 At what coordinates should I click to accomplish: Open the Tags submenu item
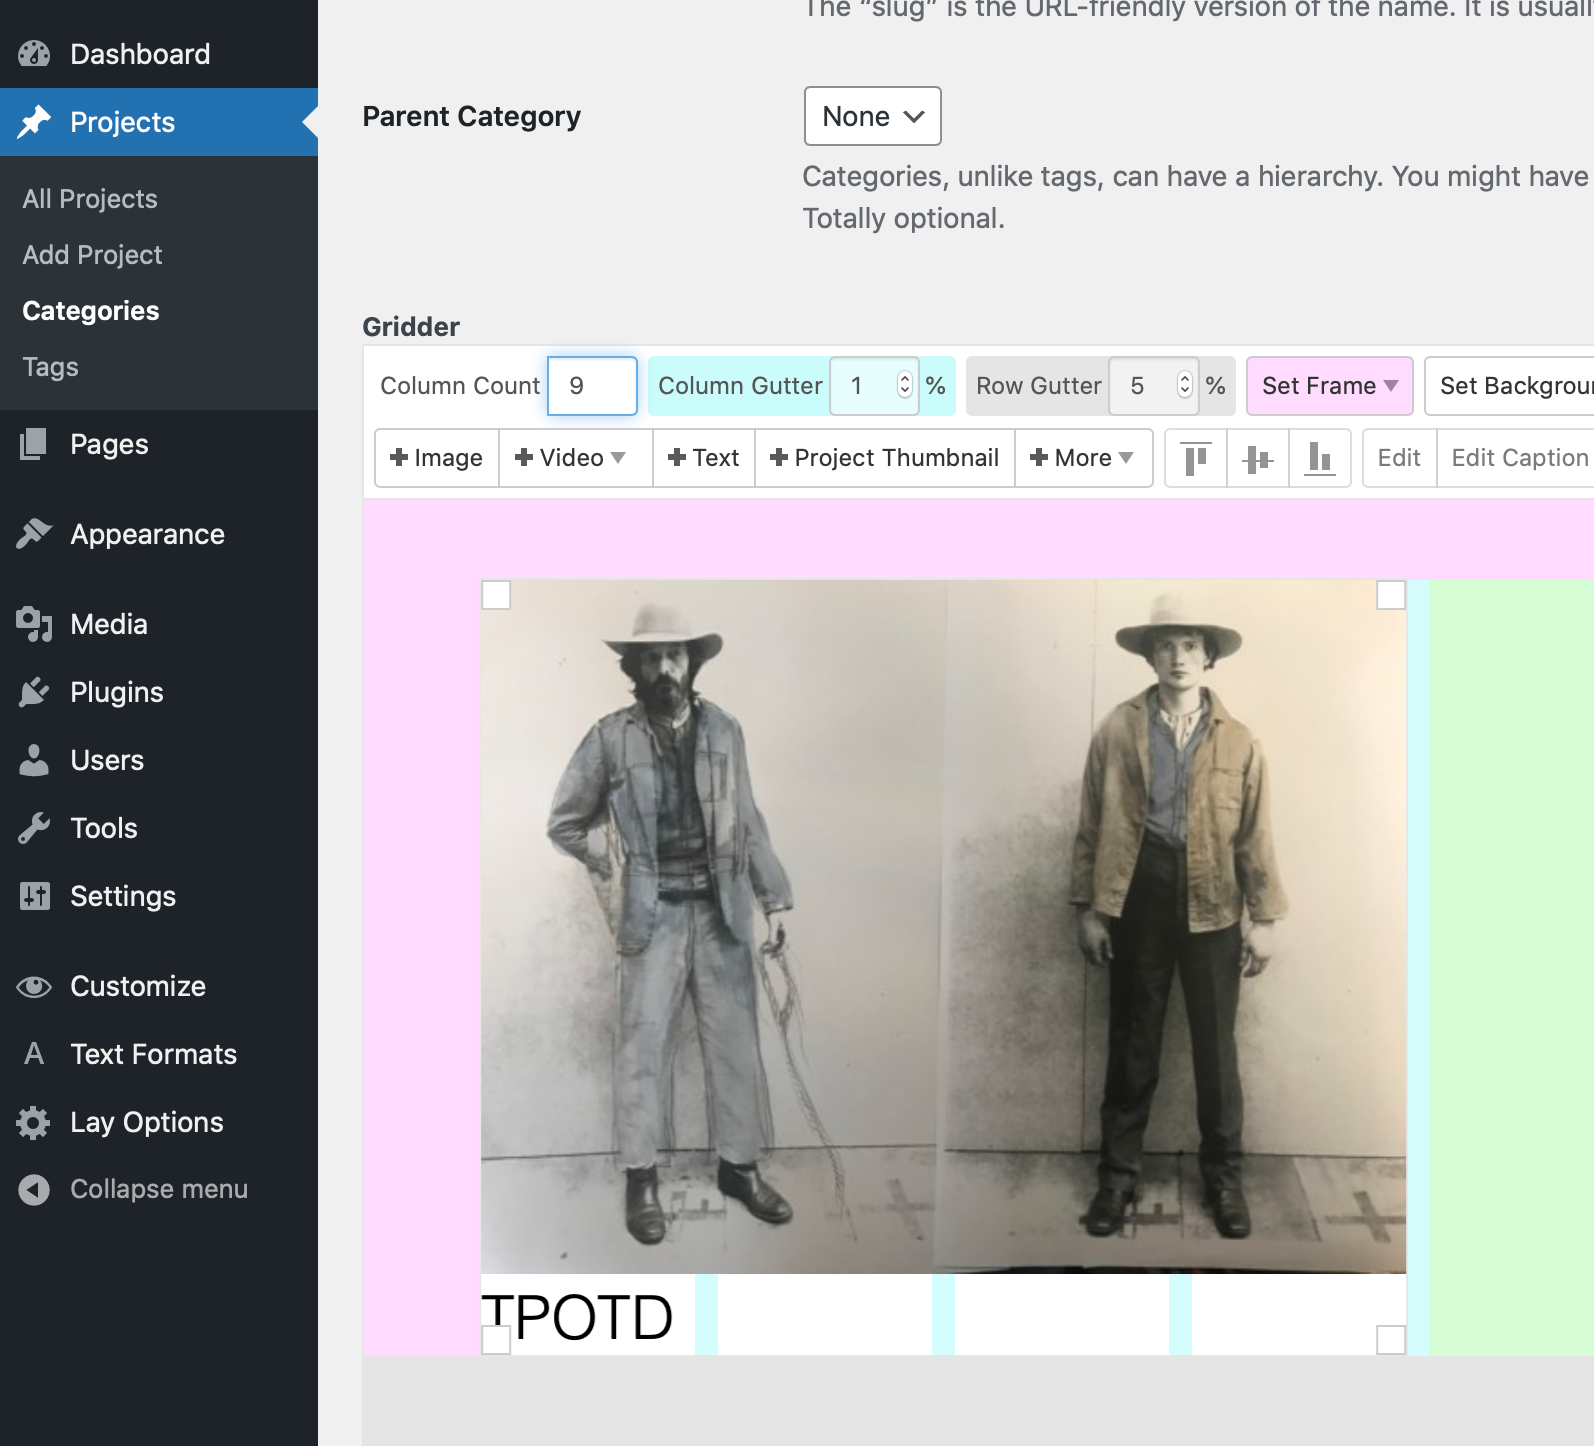50,367
